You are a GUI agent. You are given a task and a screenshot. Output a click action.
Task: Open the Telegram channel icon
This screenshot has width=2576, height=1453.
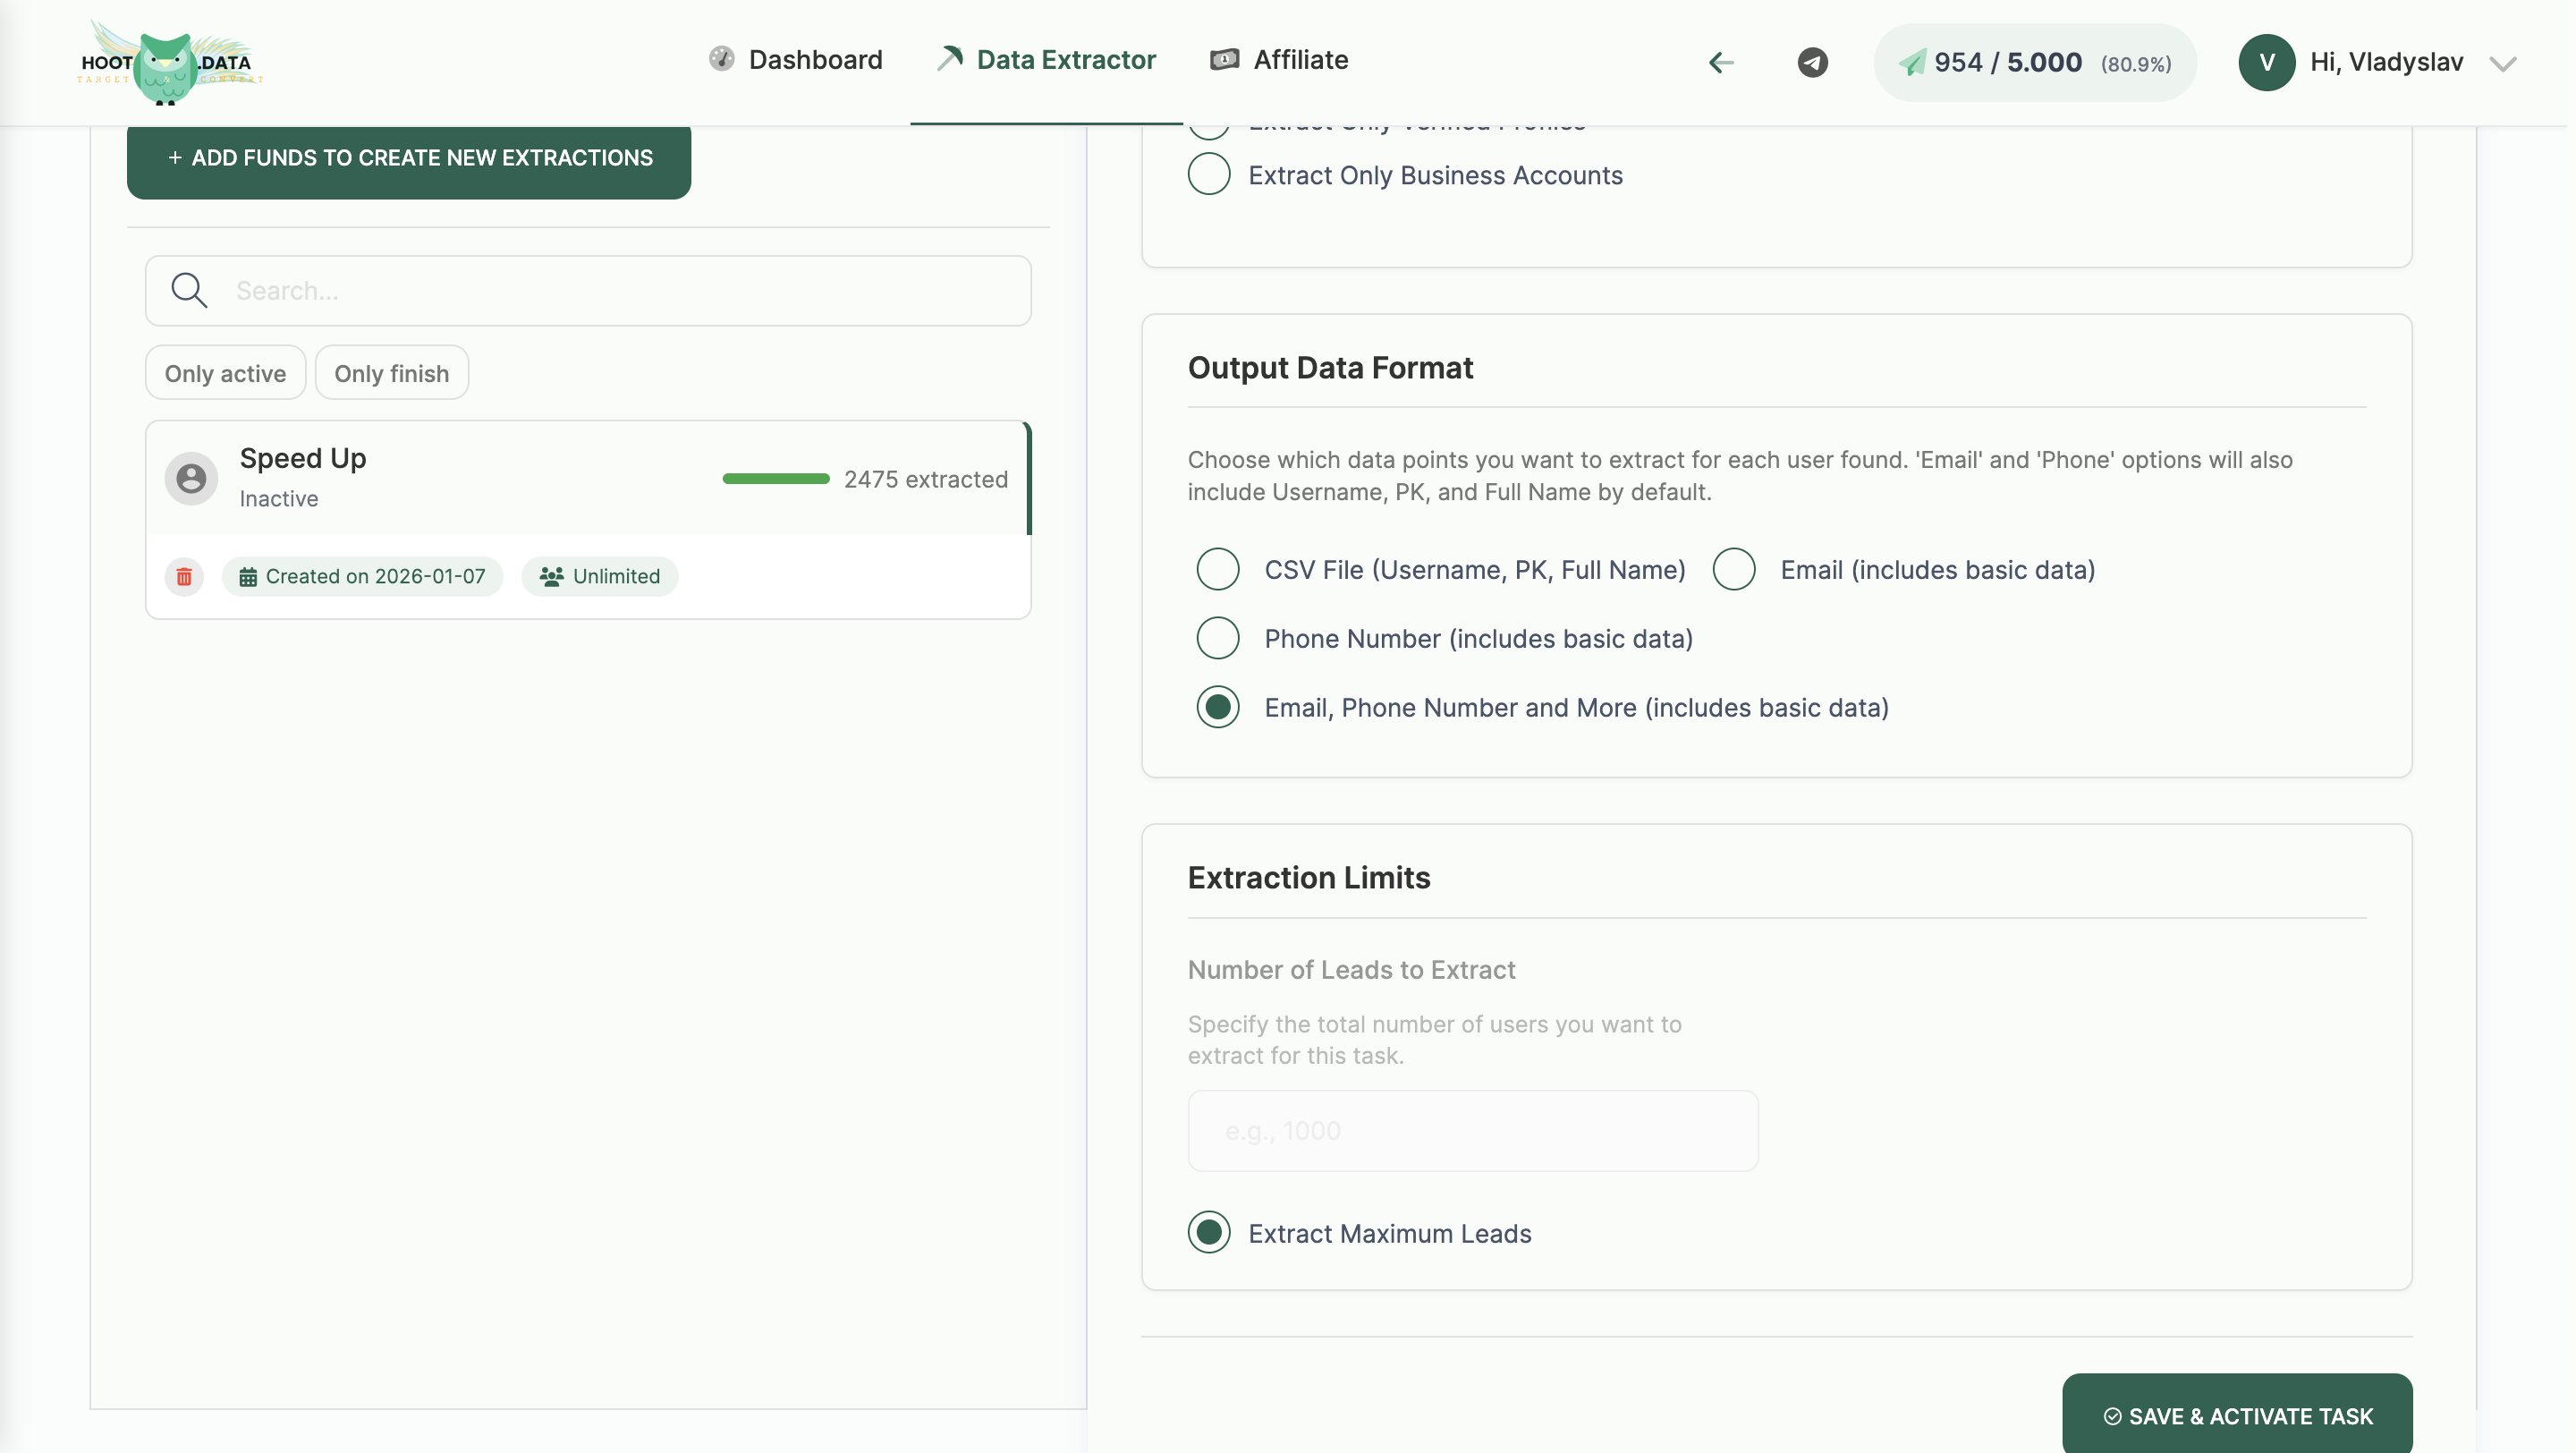(x=1811, y=62)
